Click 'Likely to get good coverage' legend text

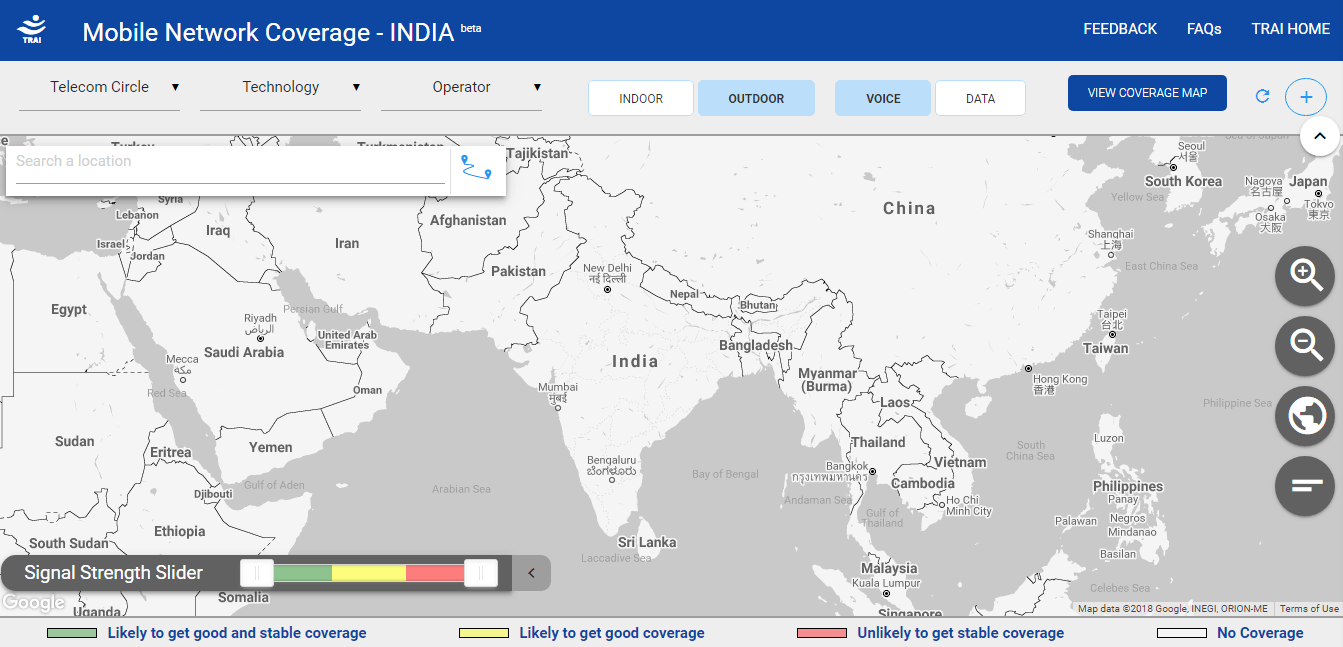coord(612,633)
